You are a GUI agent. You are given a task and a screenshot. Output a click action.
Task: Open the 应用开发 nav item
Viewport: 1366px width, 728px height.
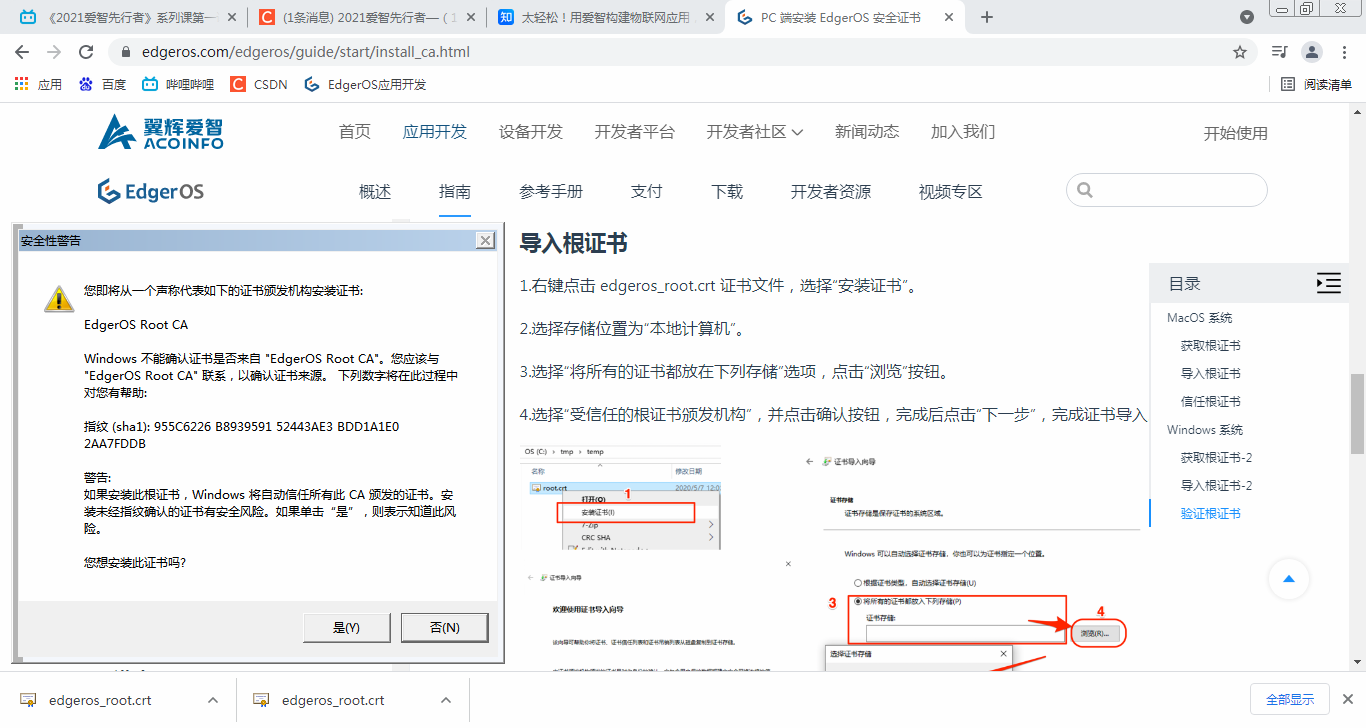435,132
